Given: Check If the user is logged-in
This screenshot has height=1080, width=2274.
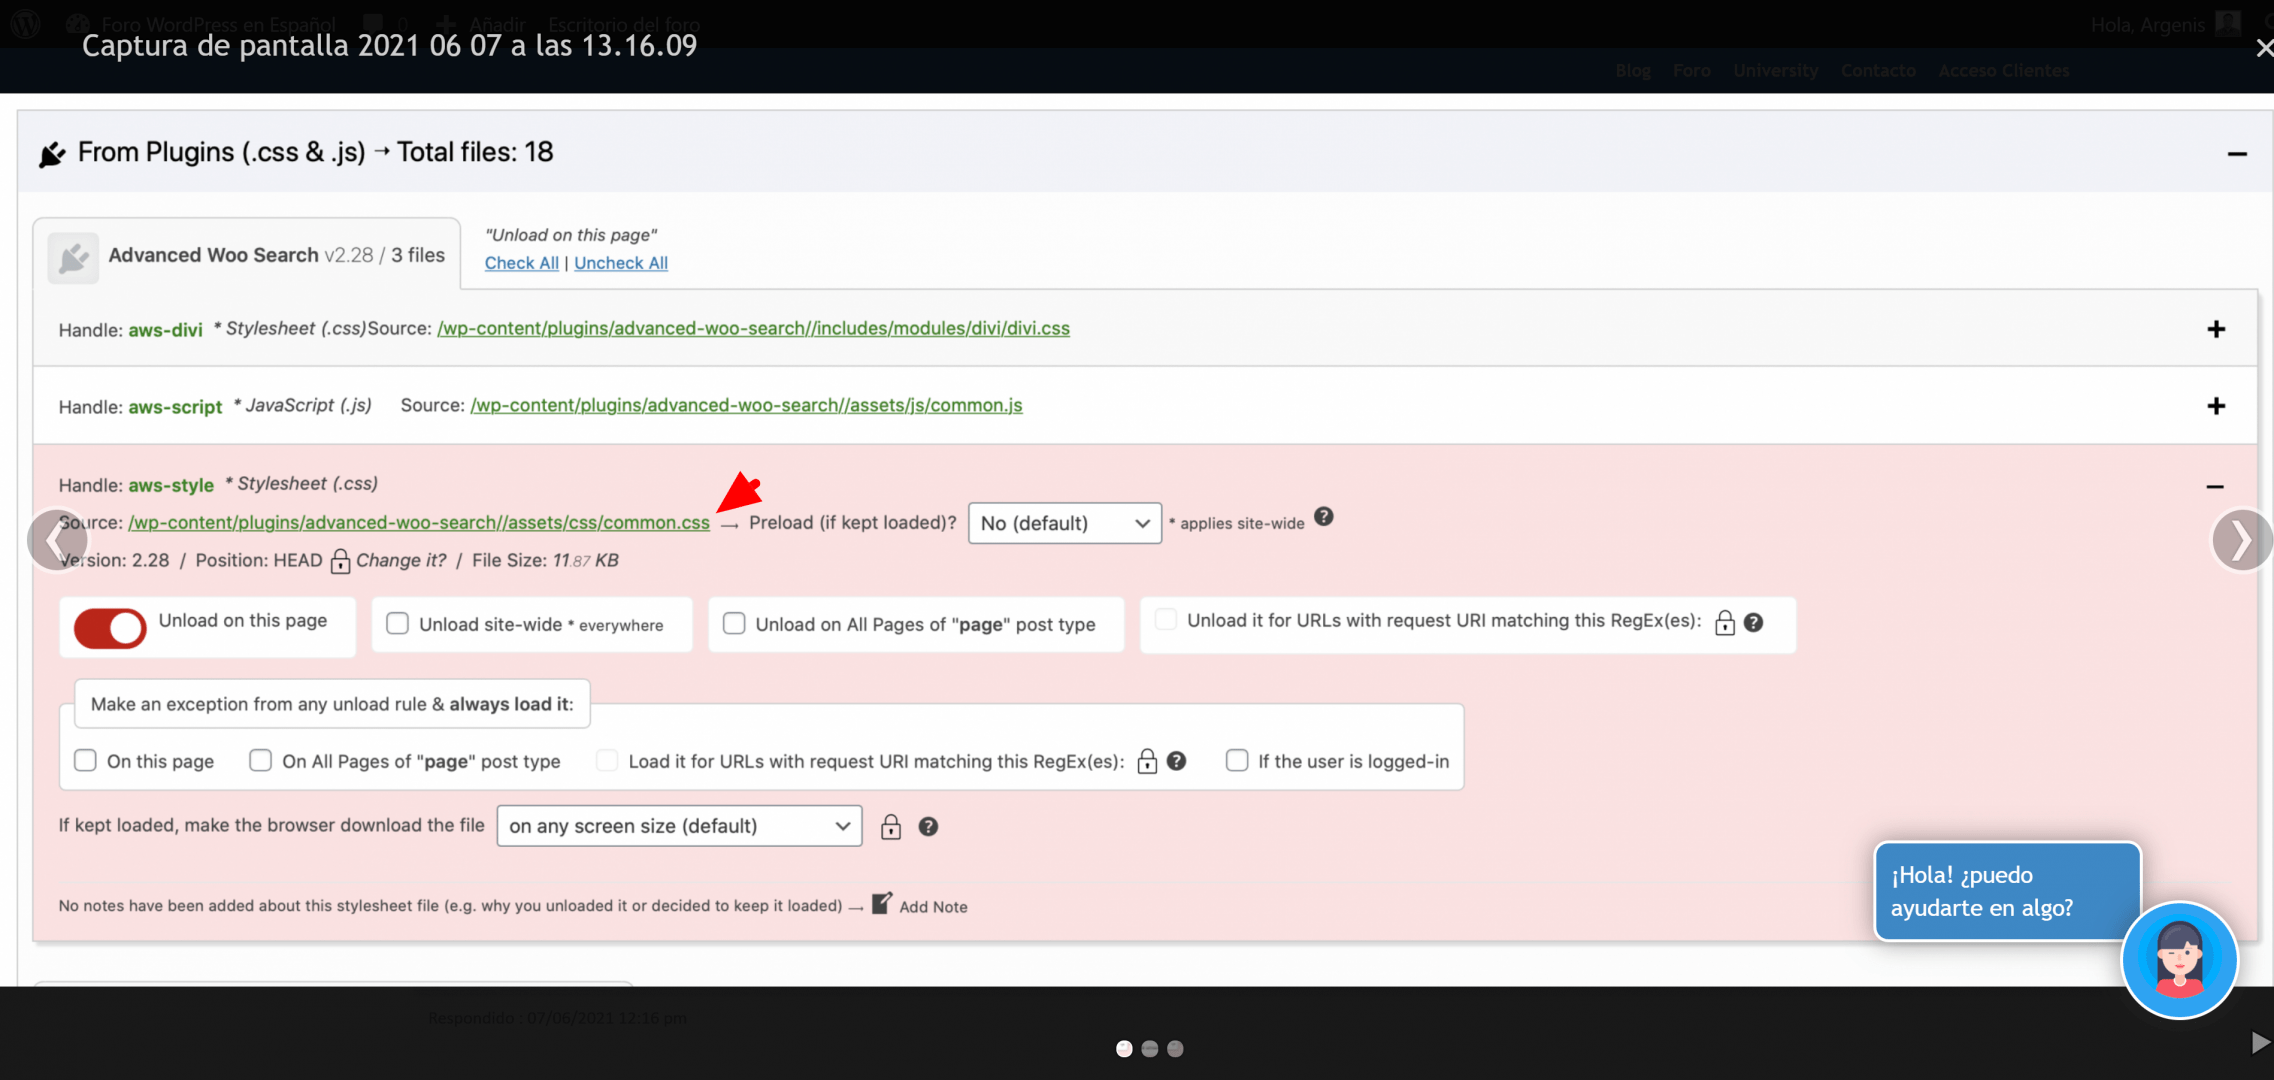Looking at the screenshot, I should tap(1237, 761).
